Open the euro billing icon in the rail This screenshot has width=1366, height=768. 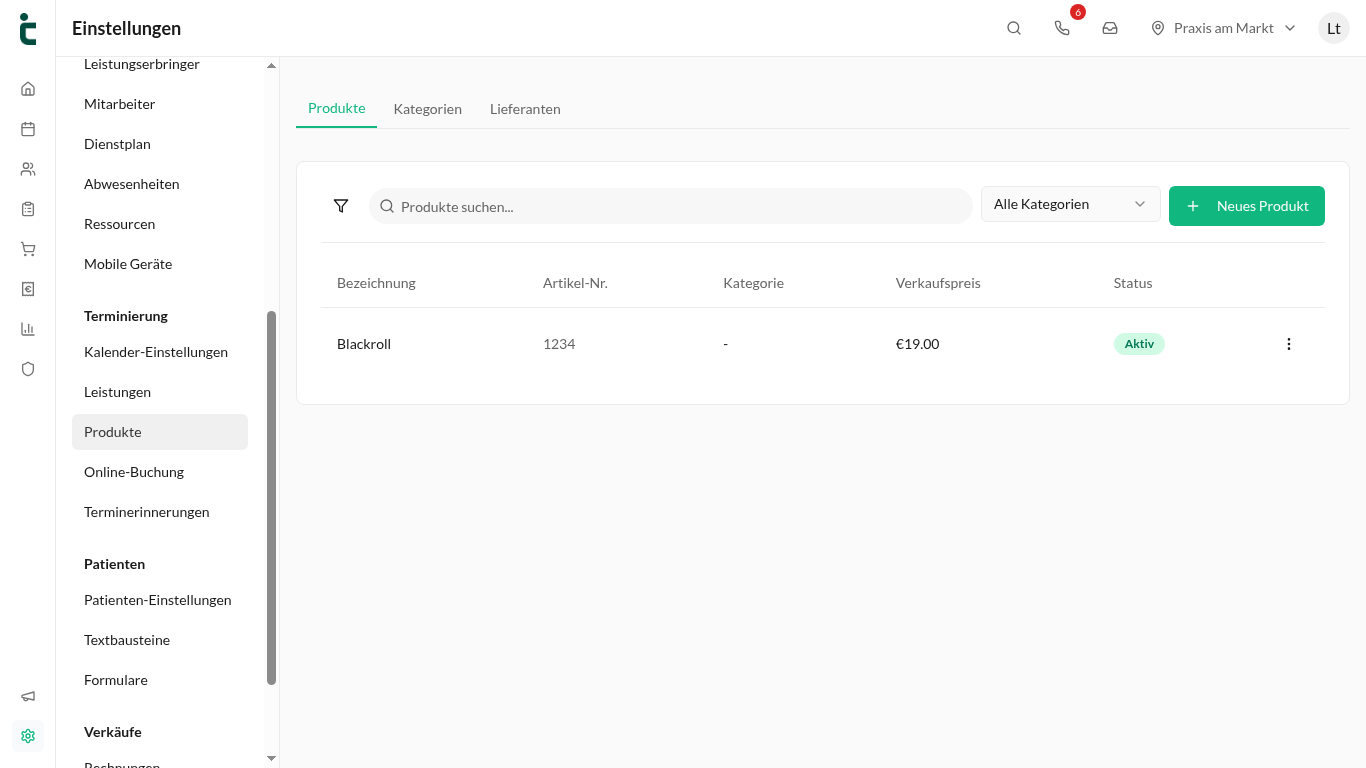click(x=28, y=288)
